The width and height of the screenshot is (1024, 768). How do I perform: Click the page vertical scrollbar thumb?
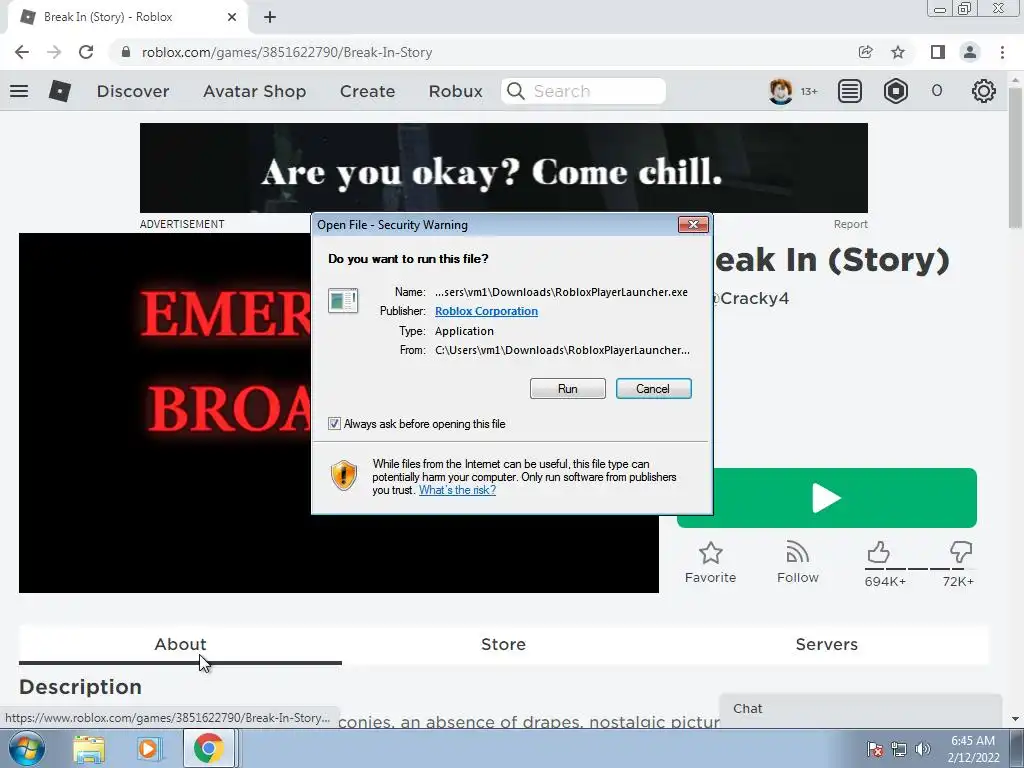(x=1015, y=157)
